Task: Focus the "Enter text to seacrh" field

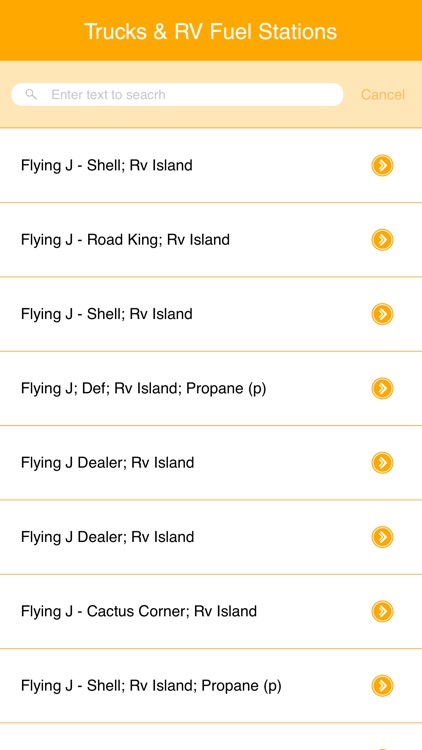Action: (177, 94)
